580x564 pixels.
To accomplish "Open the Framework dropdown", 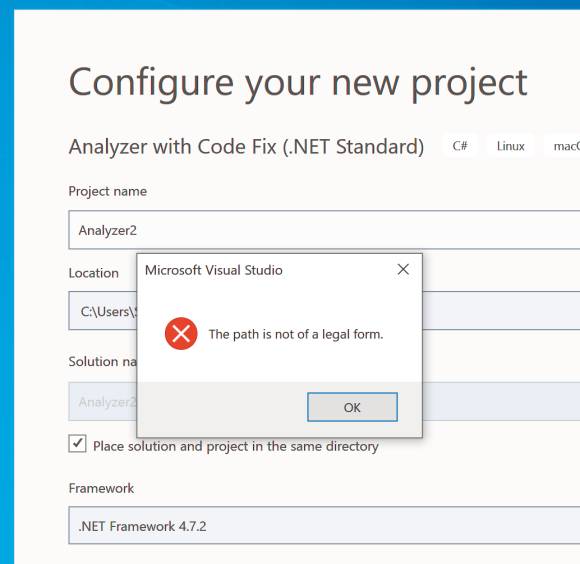I will (324, 526).
